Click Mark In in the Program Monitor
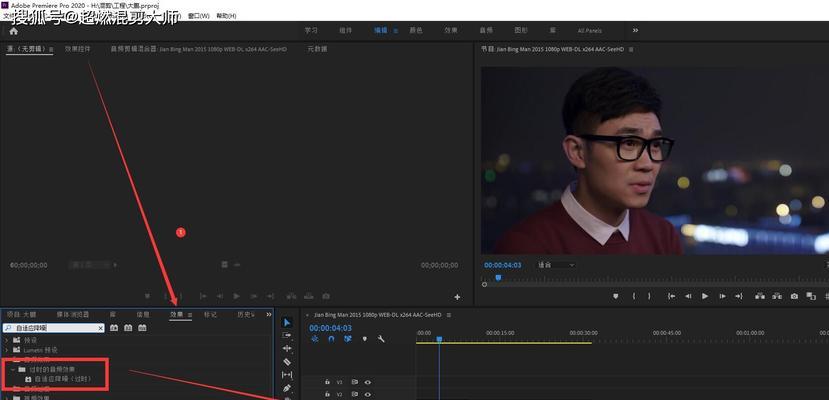This screenshot has width=829, height=400. click(633, 296)
